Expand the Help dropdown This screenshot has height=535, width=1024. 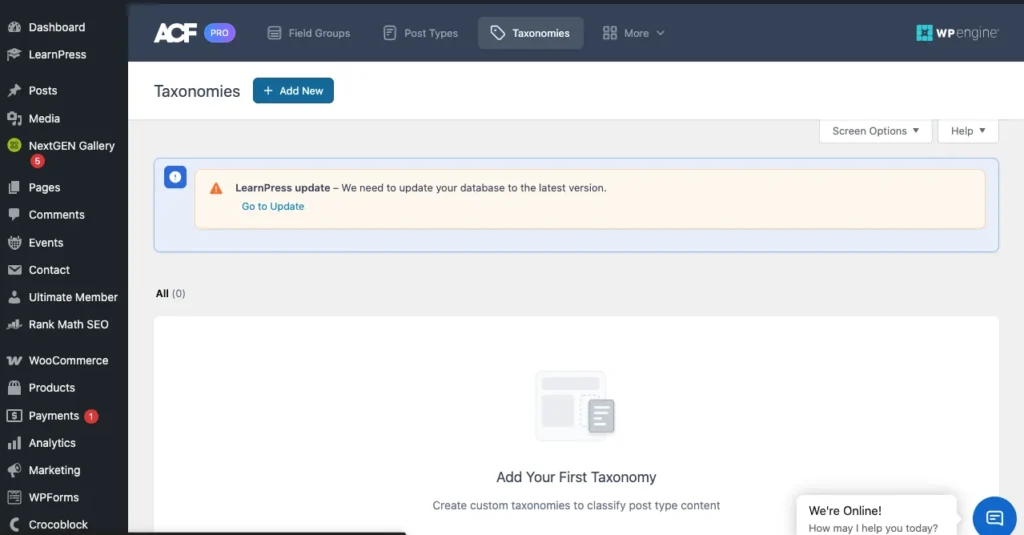[x=968, y=131]
